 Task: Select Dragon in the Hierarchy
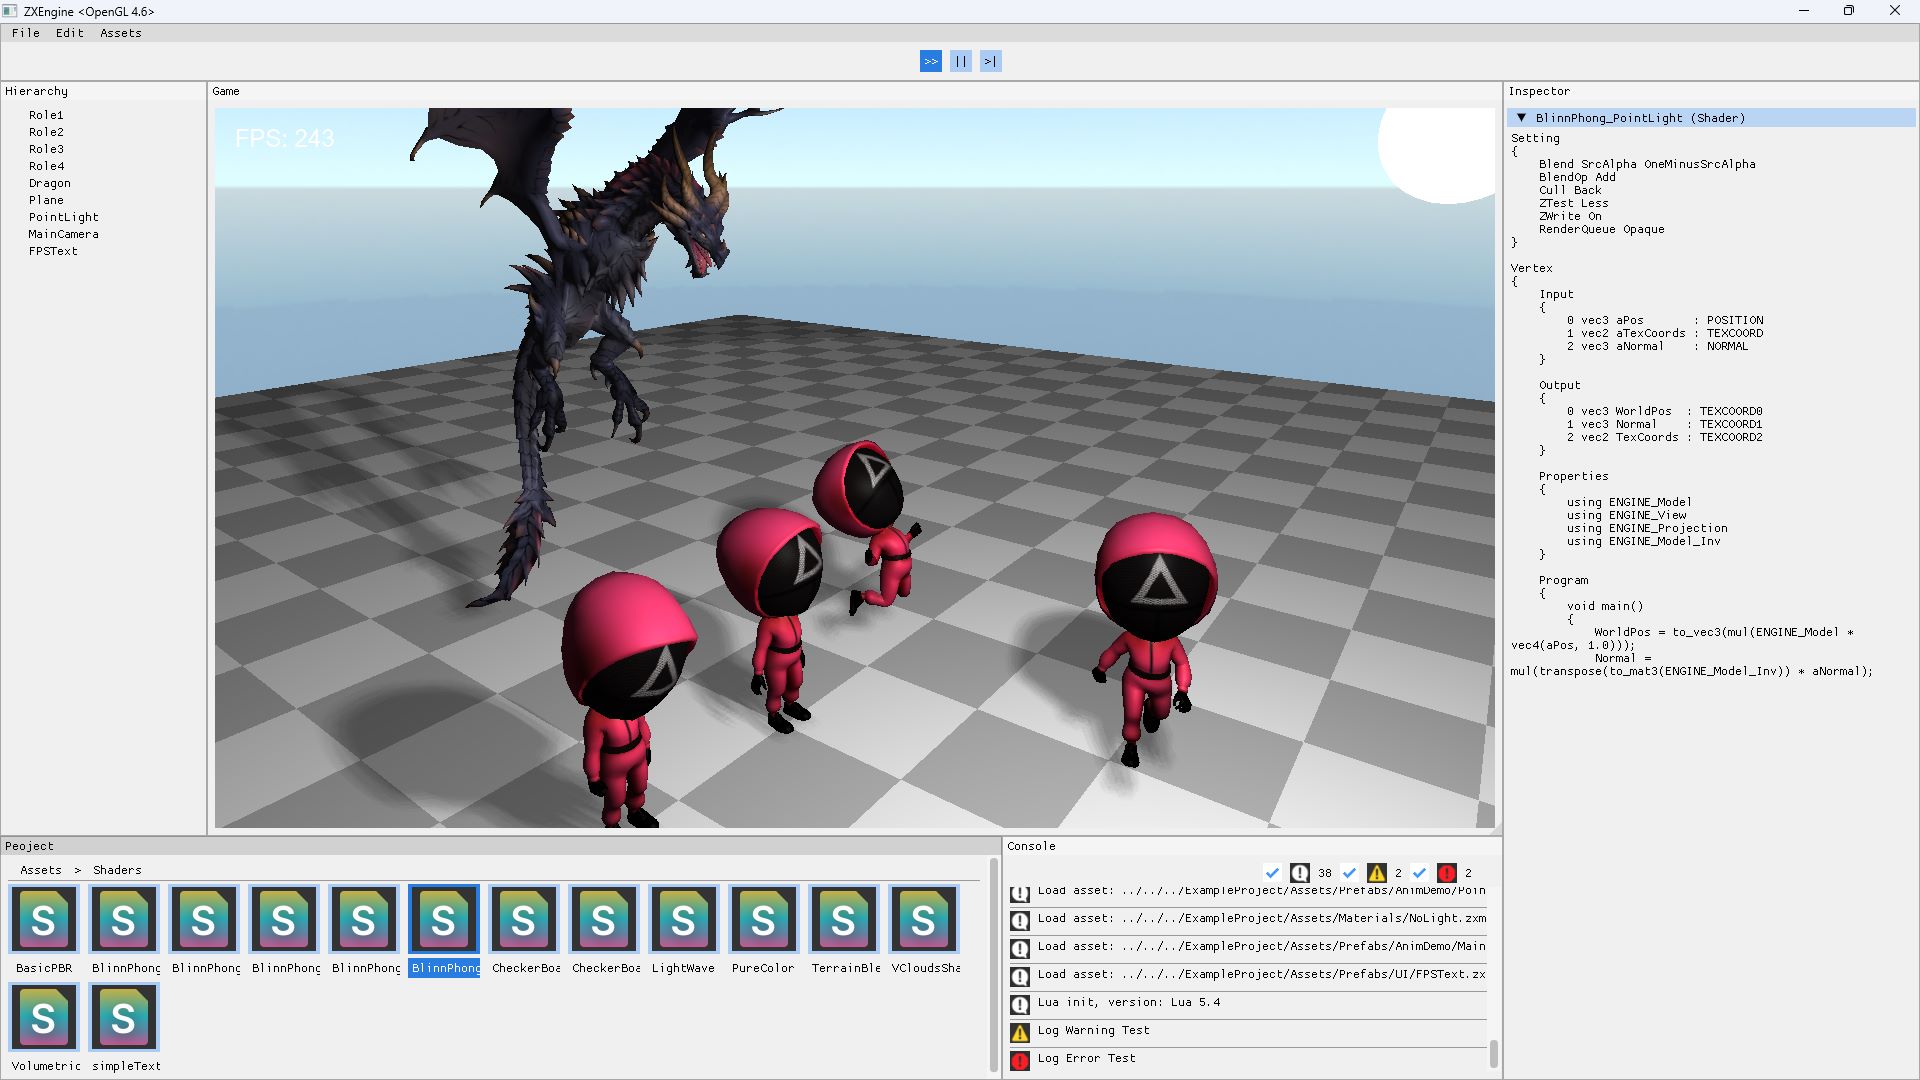click(x=50, y=183)
